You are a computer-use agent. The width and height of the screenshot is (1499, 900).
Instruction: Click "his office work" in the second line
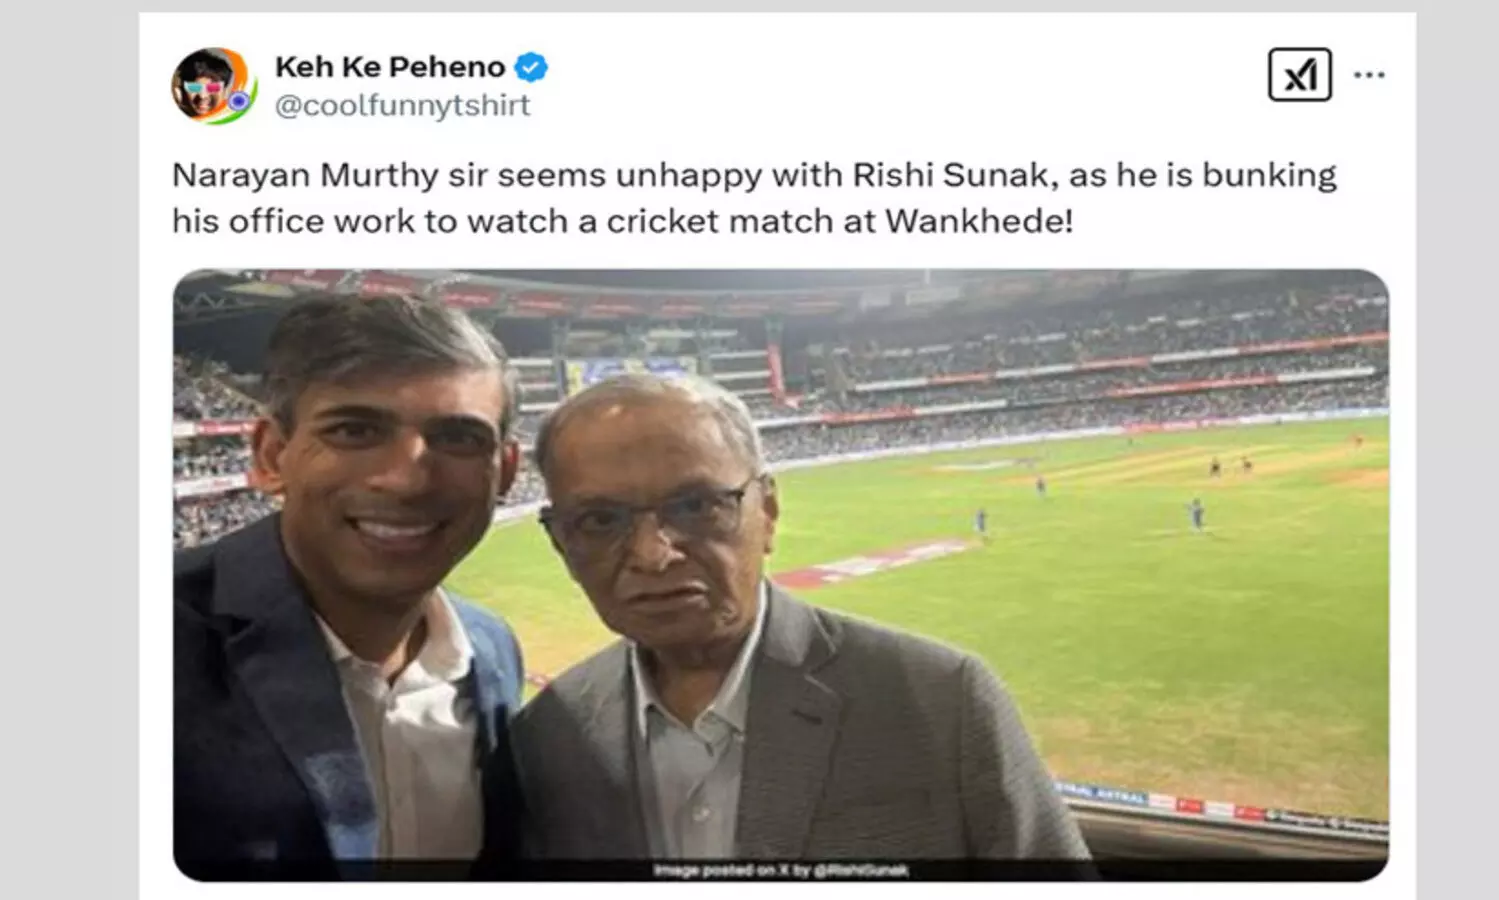(292, 221)
